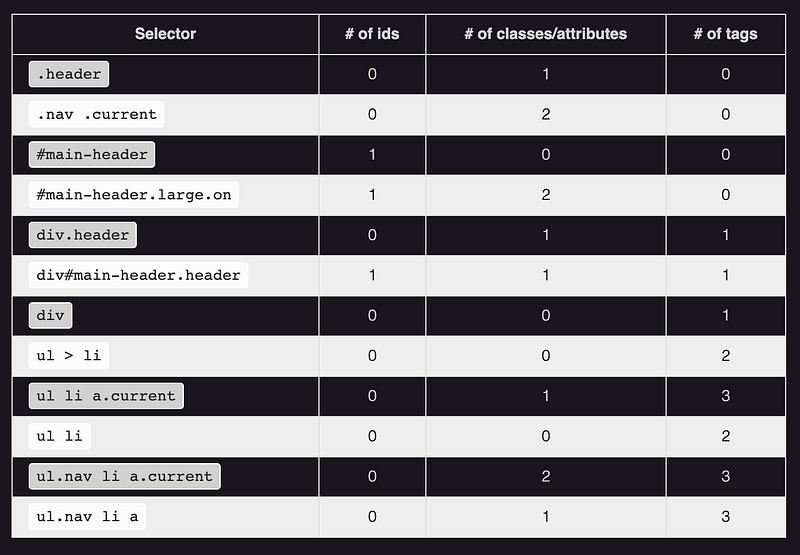Select the div.header selector chip
800x555 pixels.
(83, 235)
